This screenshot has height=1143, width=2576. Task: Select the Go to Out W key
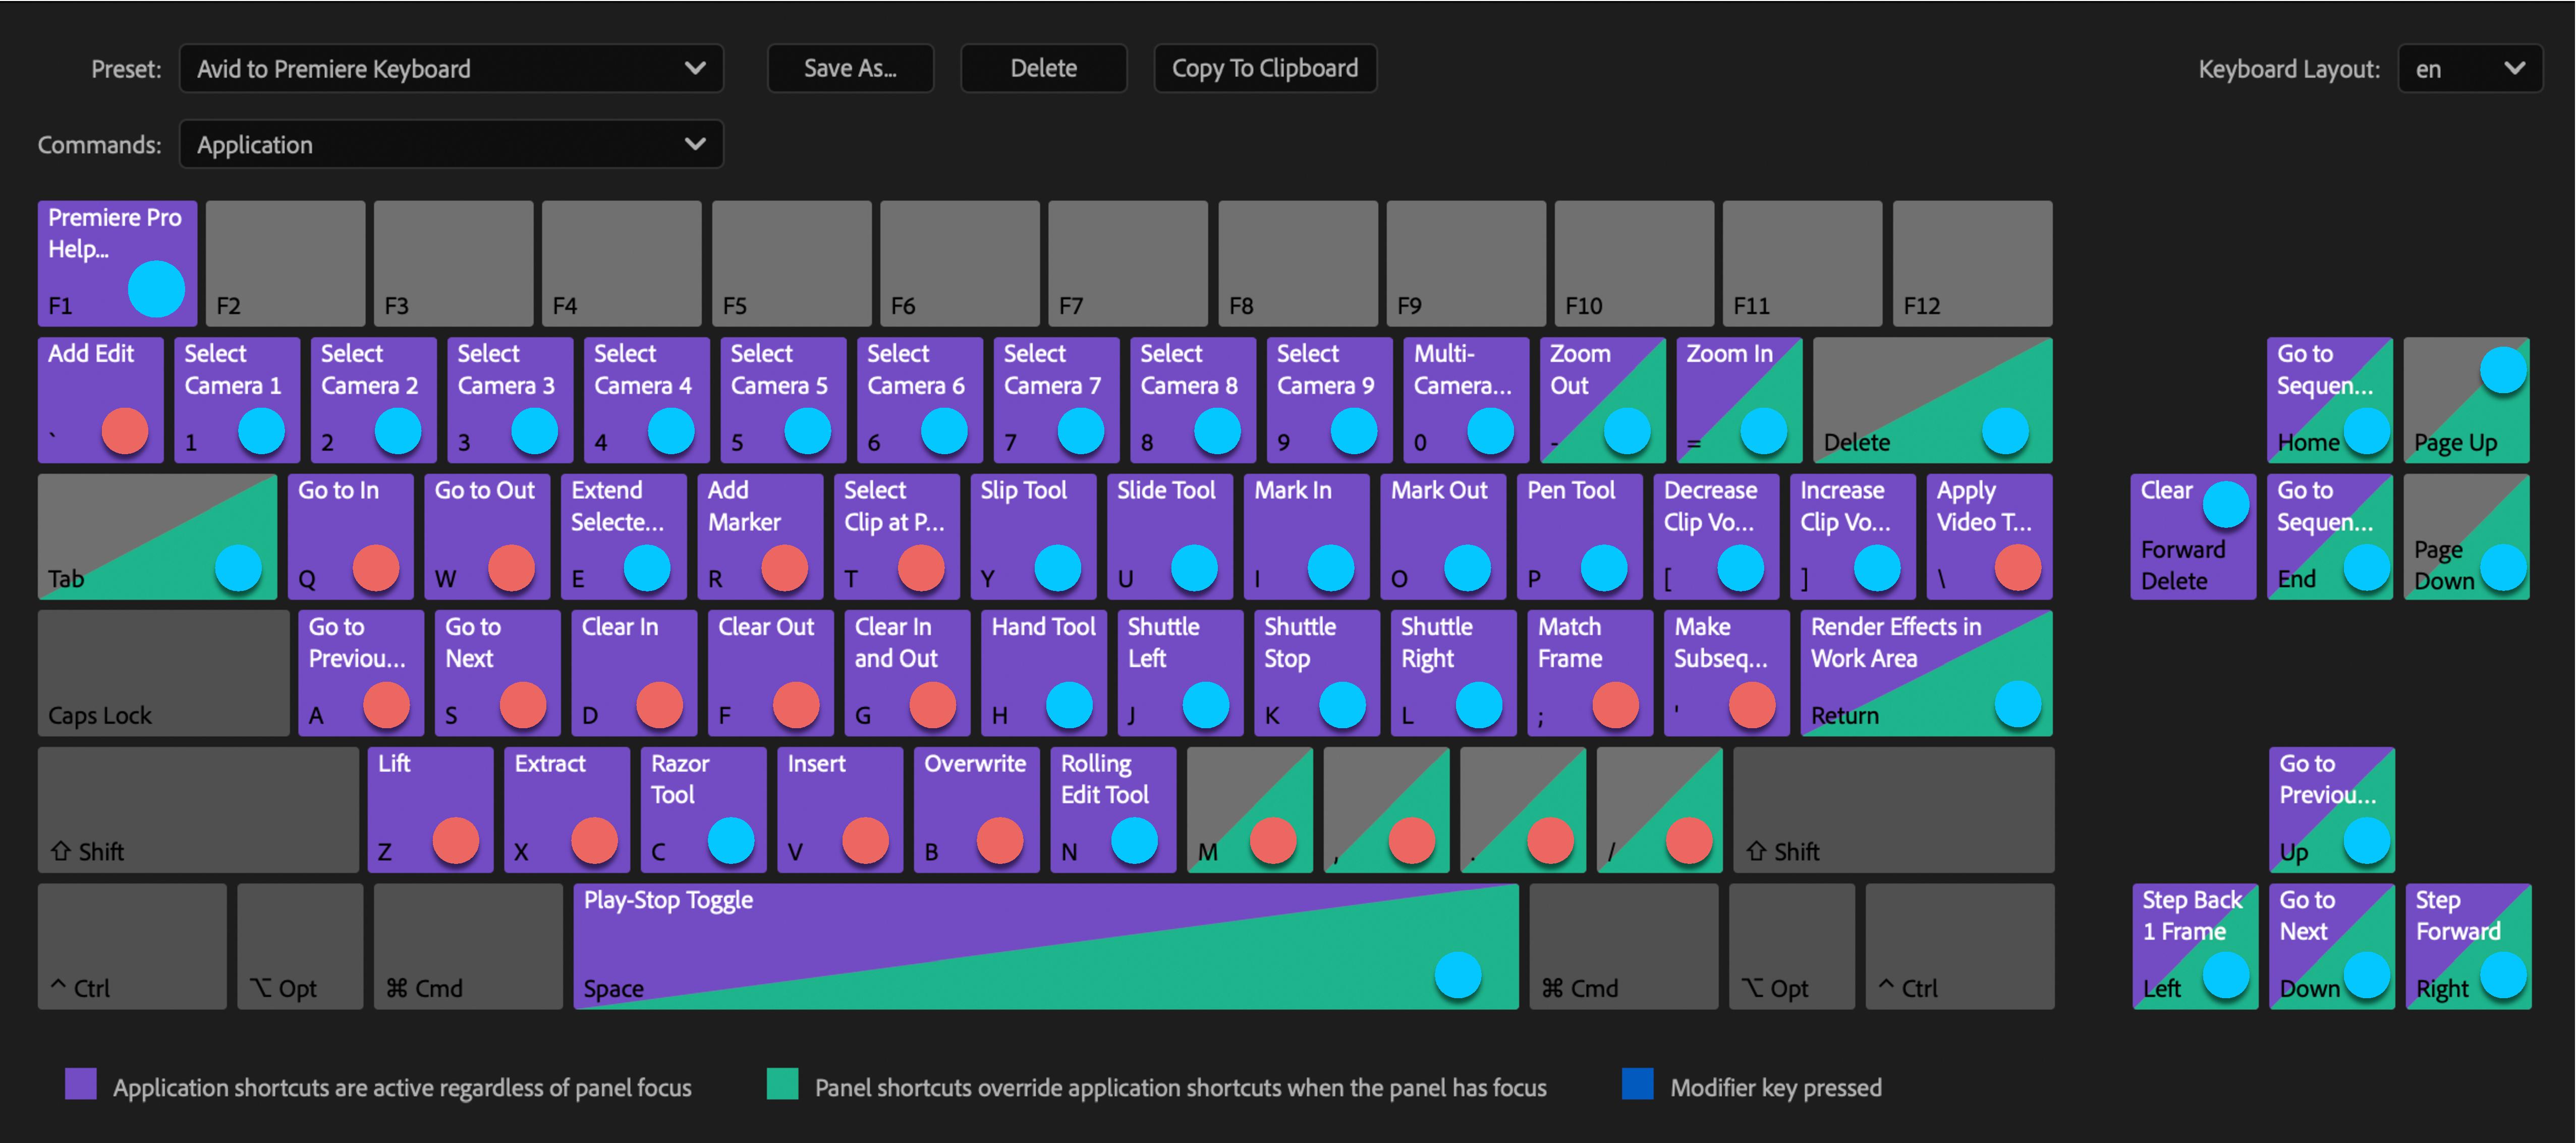pyautogui.click(x=487, y=537)
